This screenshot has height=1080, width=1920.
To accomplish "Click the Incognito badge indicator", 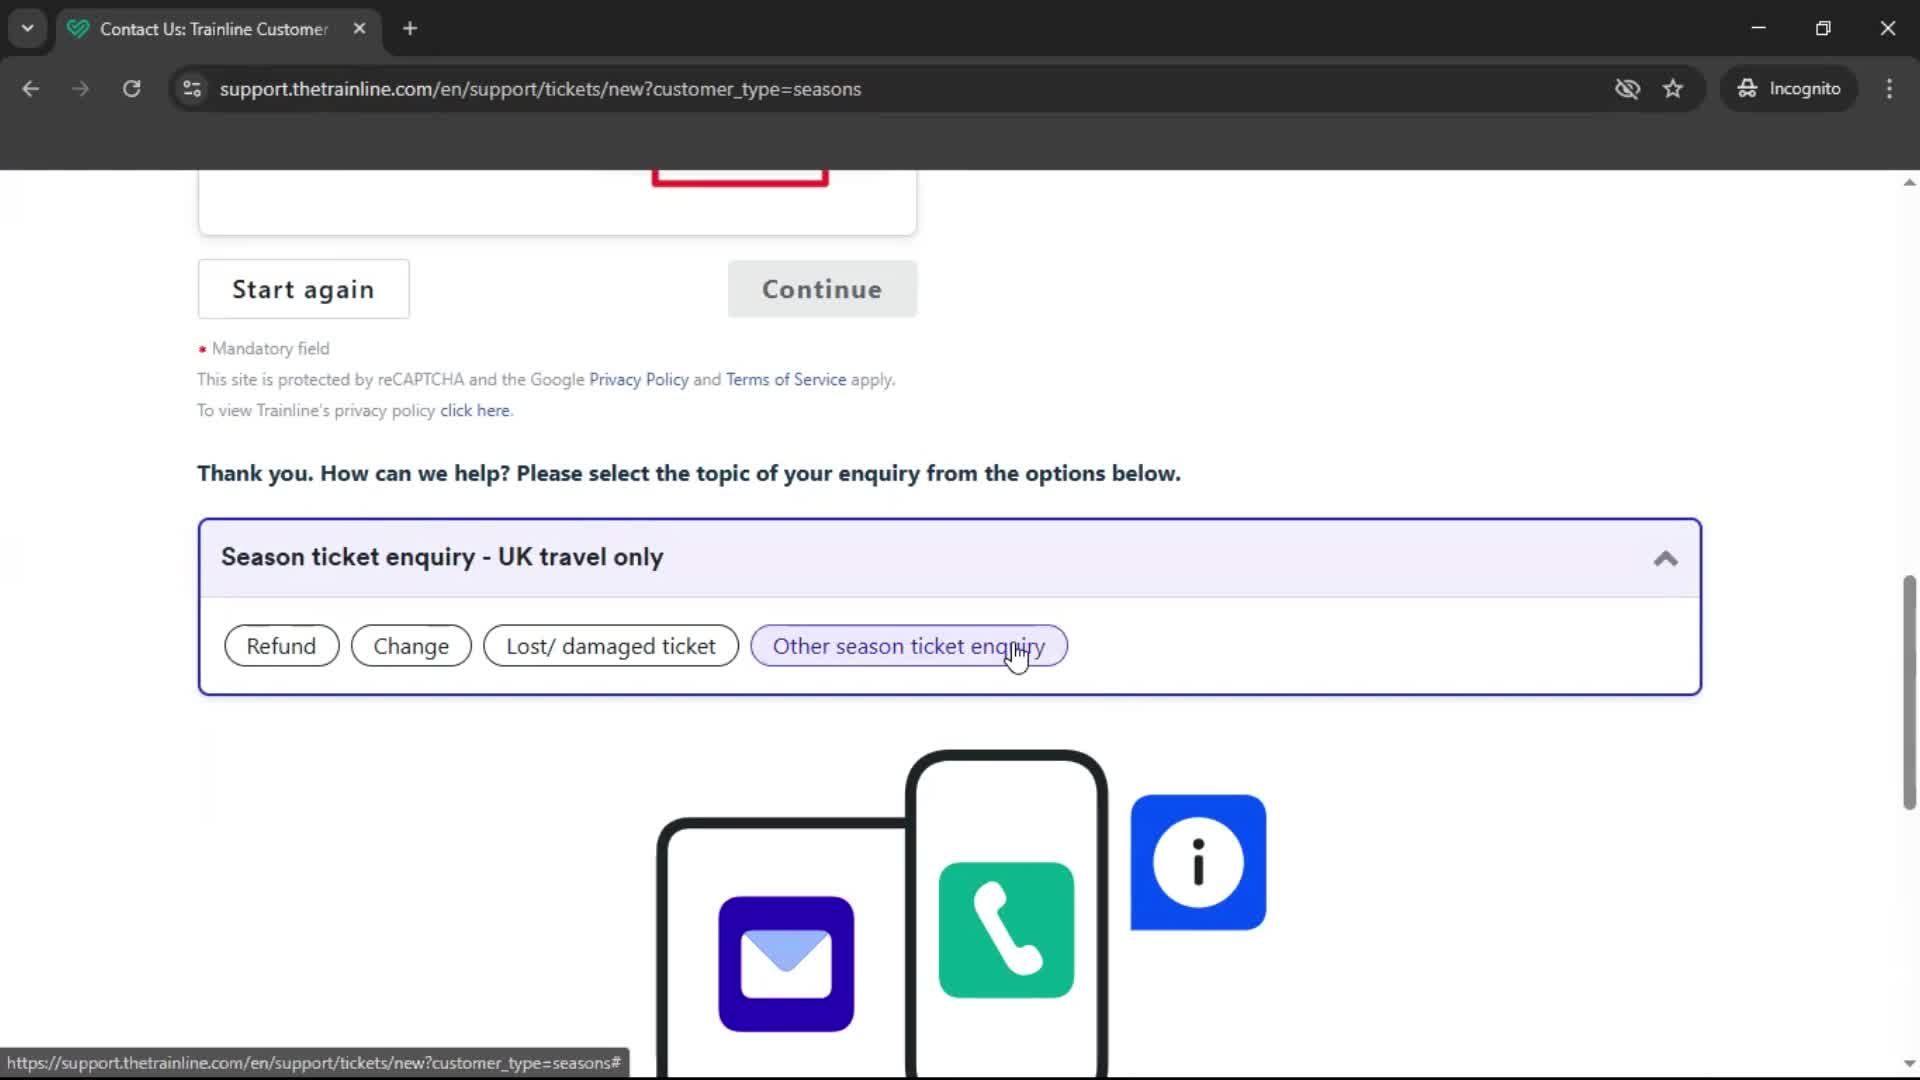I will point(1789,88).
